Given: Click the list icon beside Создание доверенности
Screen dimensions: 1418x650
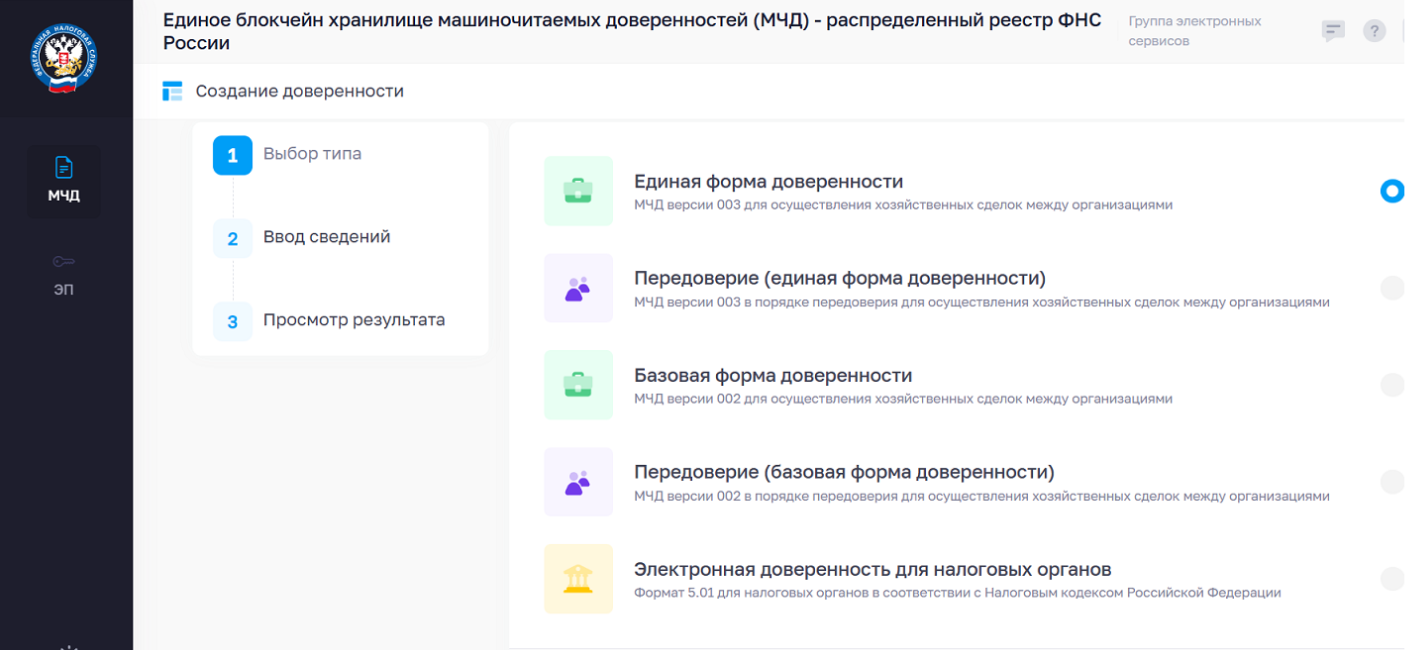Looking at the screenshot, I should pos(173,92).
